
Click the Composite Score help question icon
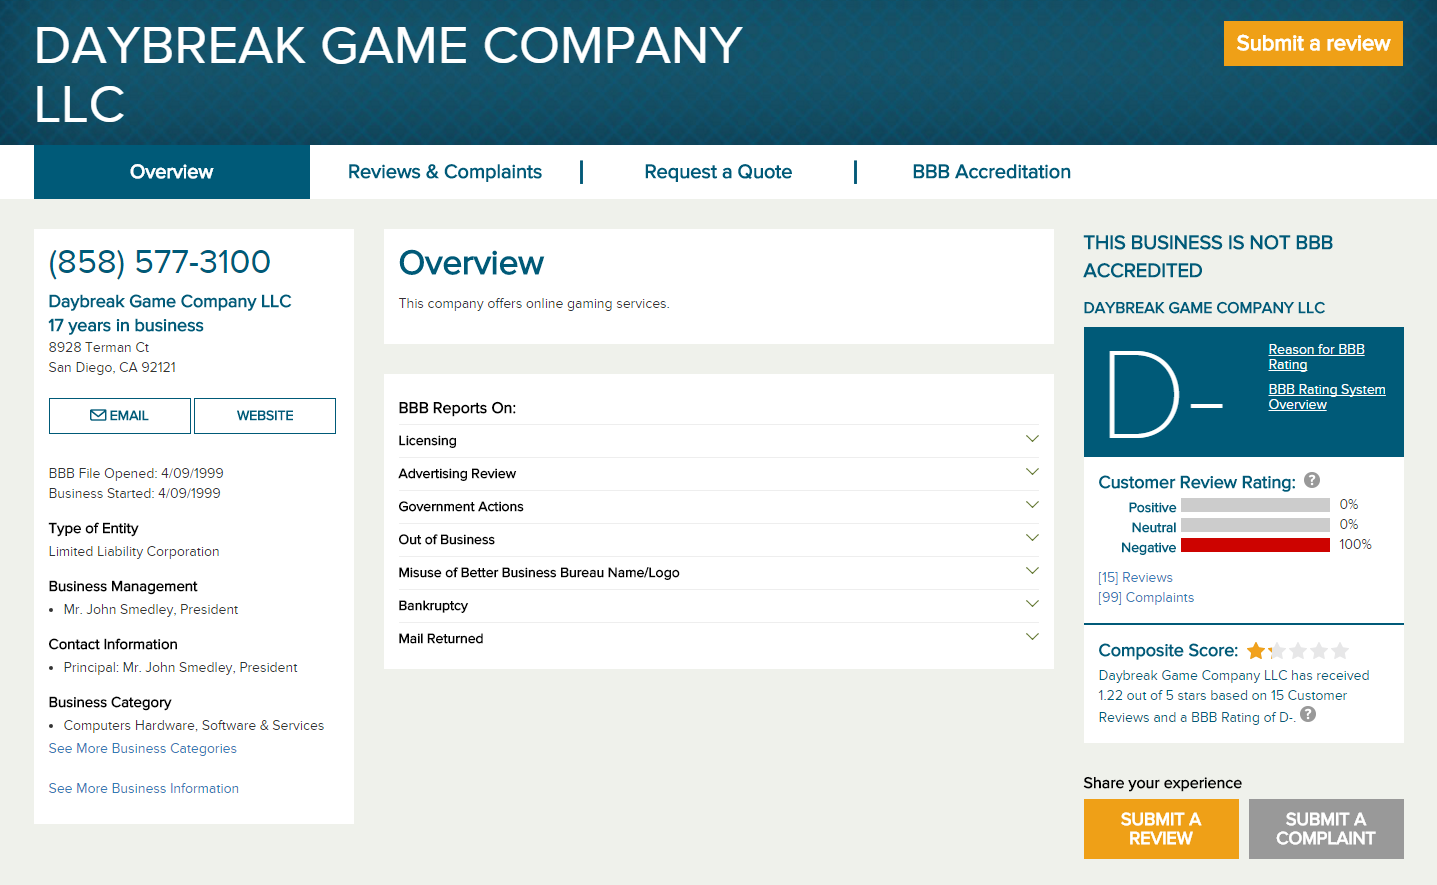(1308, 714)
